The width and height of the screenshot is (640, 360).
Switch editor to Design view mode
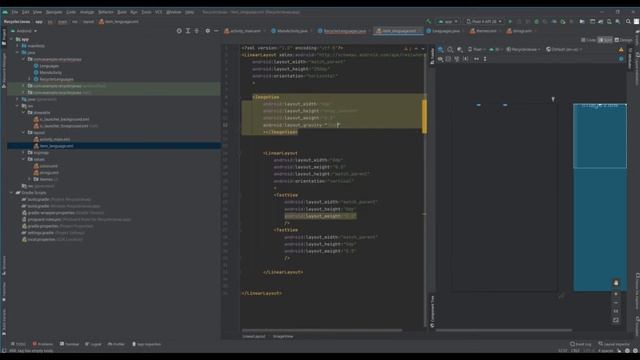pyautogui.click(x=623, y=40)
